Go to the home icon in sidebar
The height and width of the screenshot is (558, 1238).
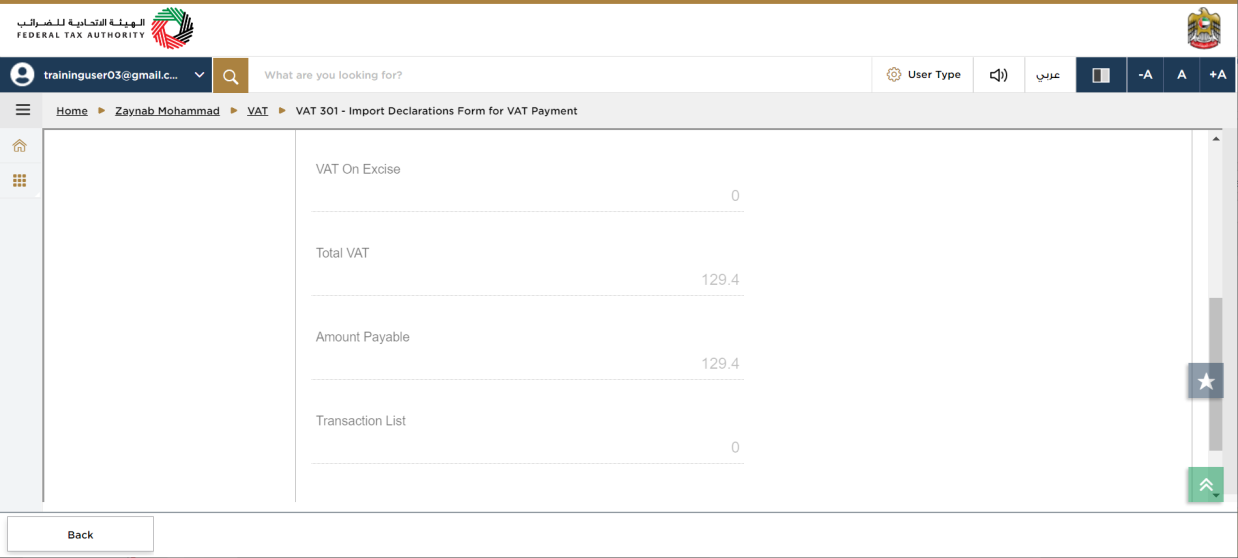(19, 146)
